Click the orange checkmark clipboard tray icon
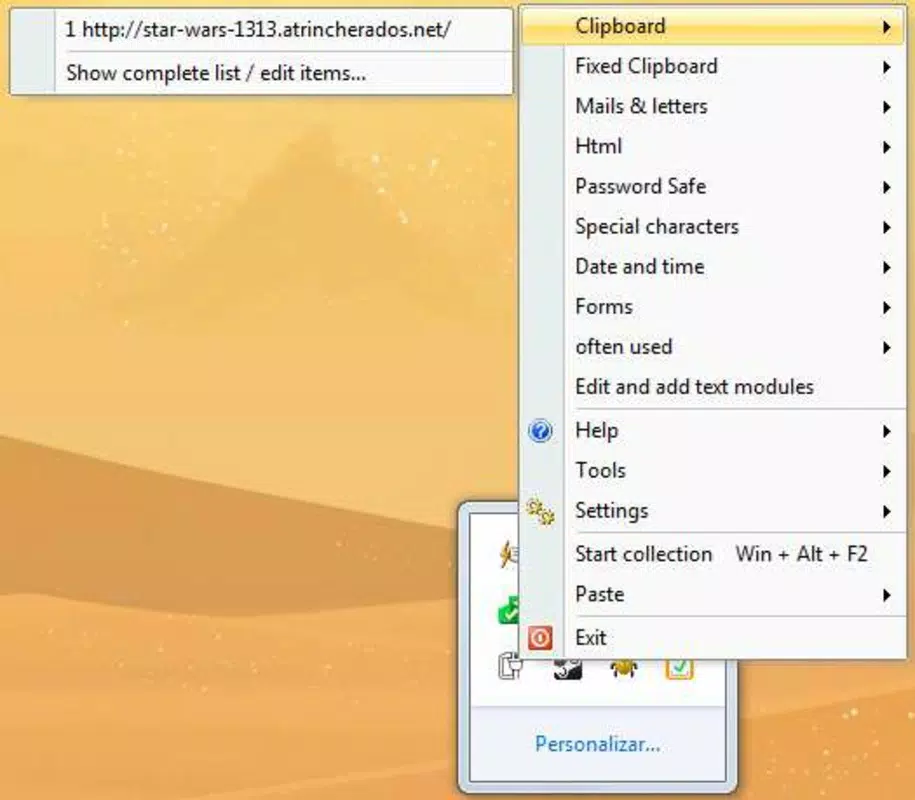This screenshot has width=915, height=800. point(679,669)
